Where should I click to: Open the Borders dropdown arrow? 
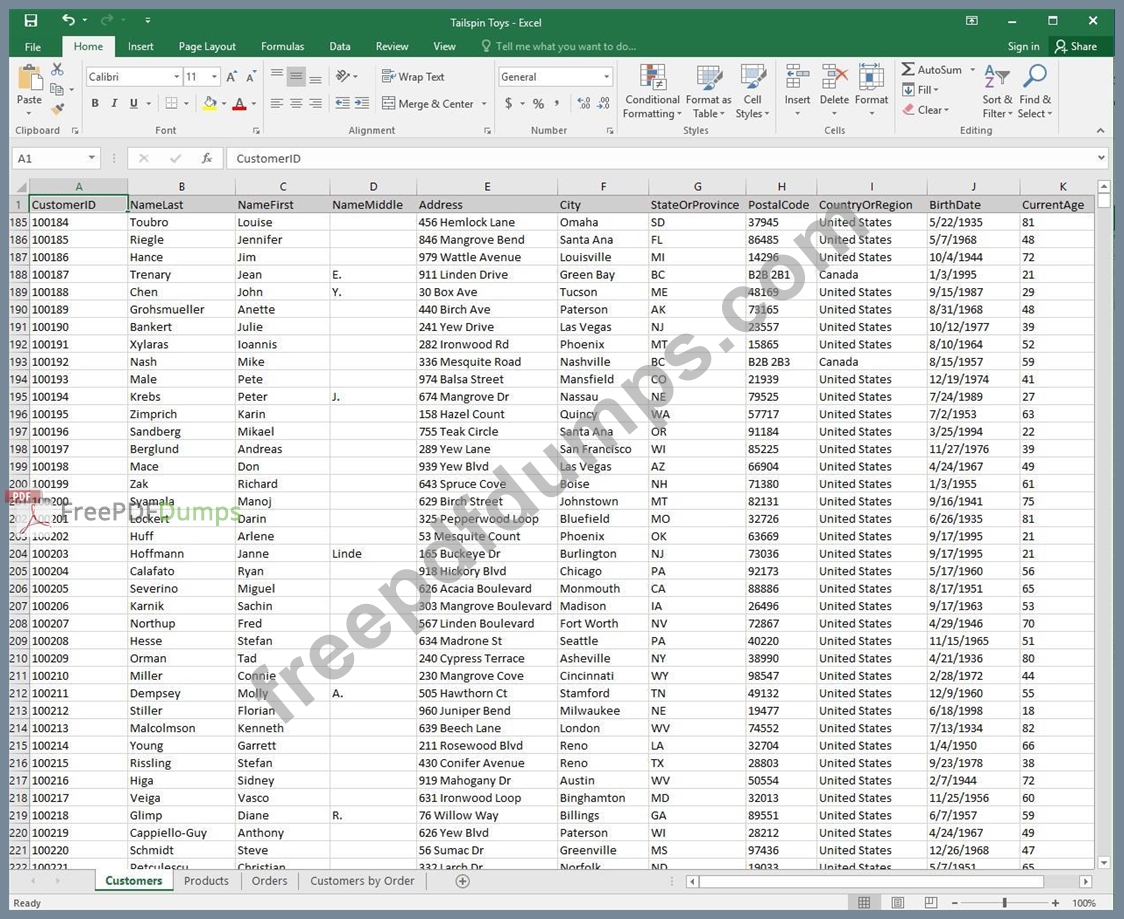(186, 104)
